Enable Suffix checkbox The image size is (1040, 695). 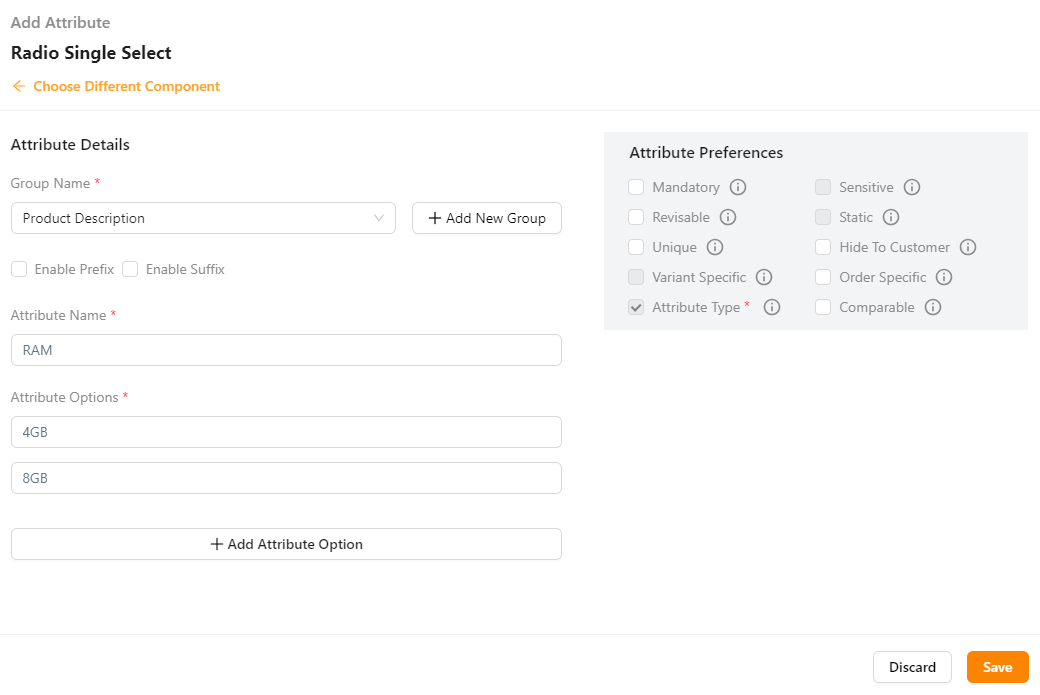point(130,269)
